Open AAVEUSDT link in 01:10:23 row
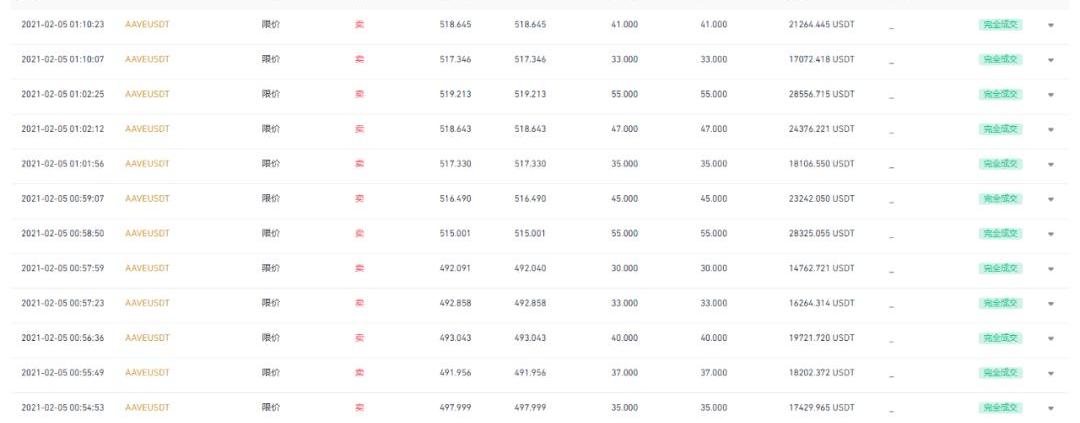 coord(147,23)
